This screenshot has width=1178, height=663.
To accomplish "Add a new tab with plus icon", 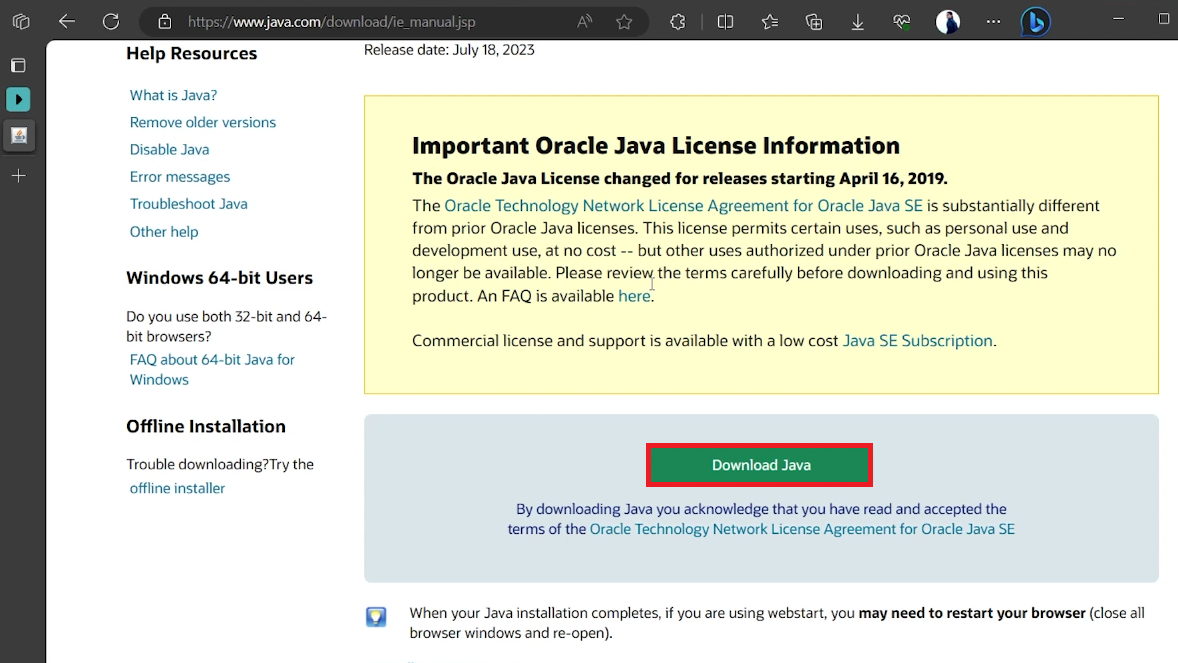I will tap(18, 176).
